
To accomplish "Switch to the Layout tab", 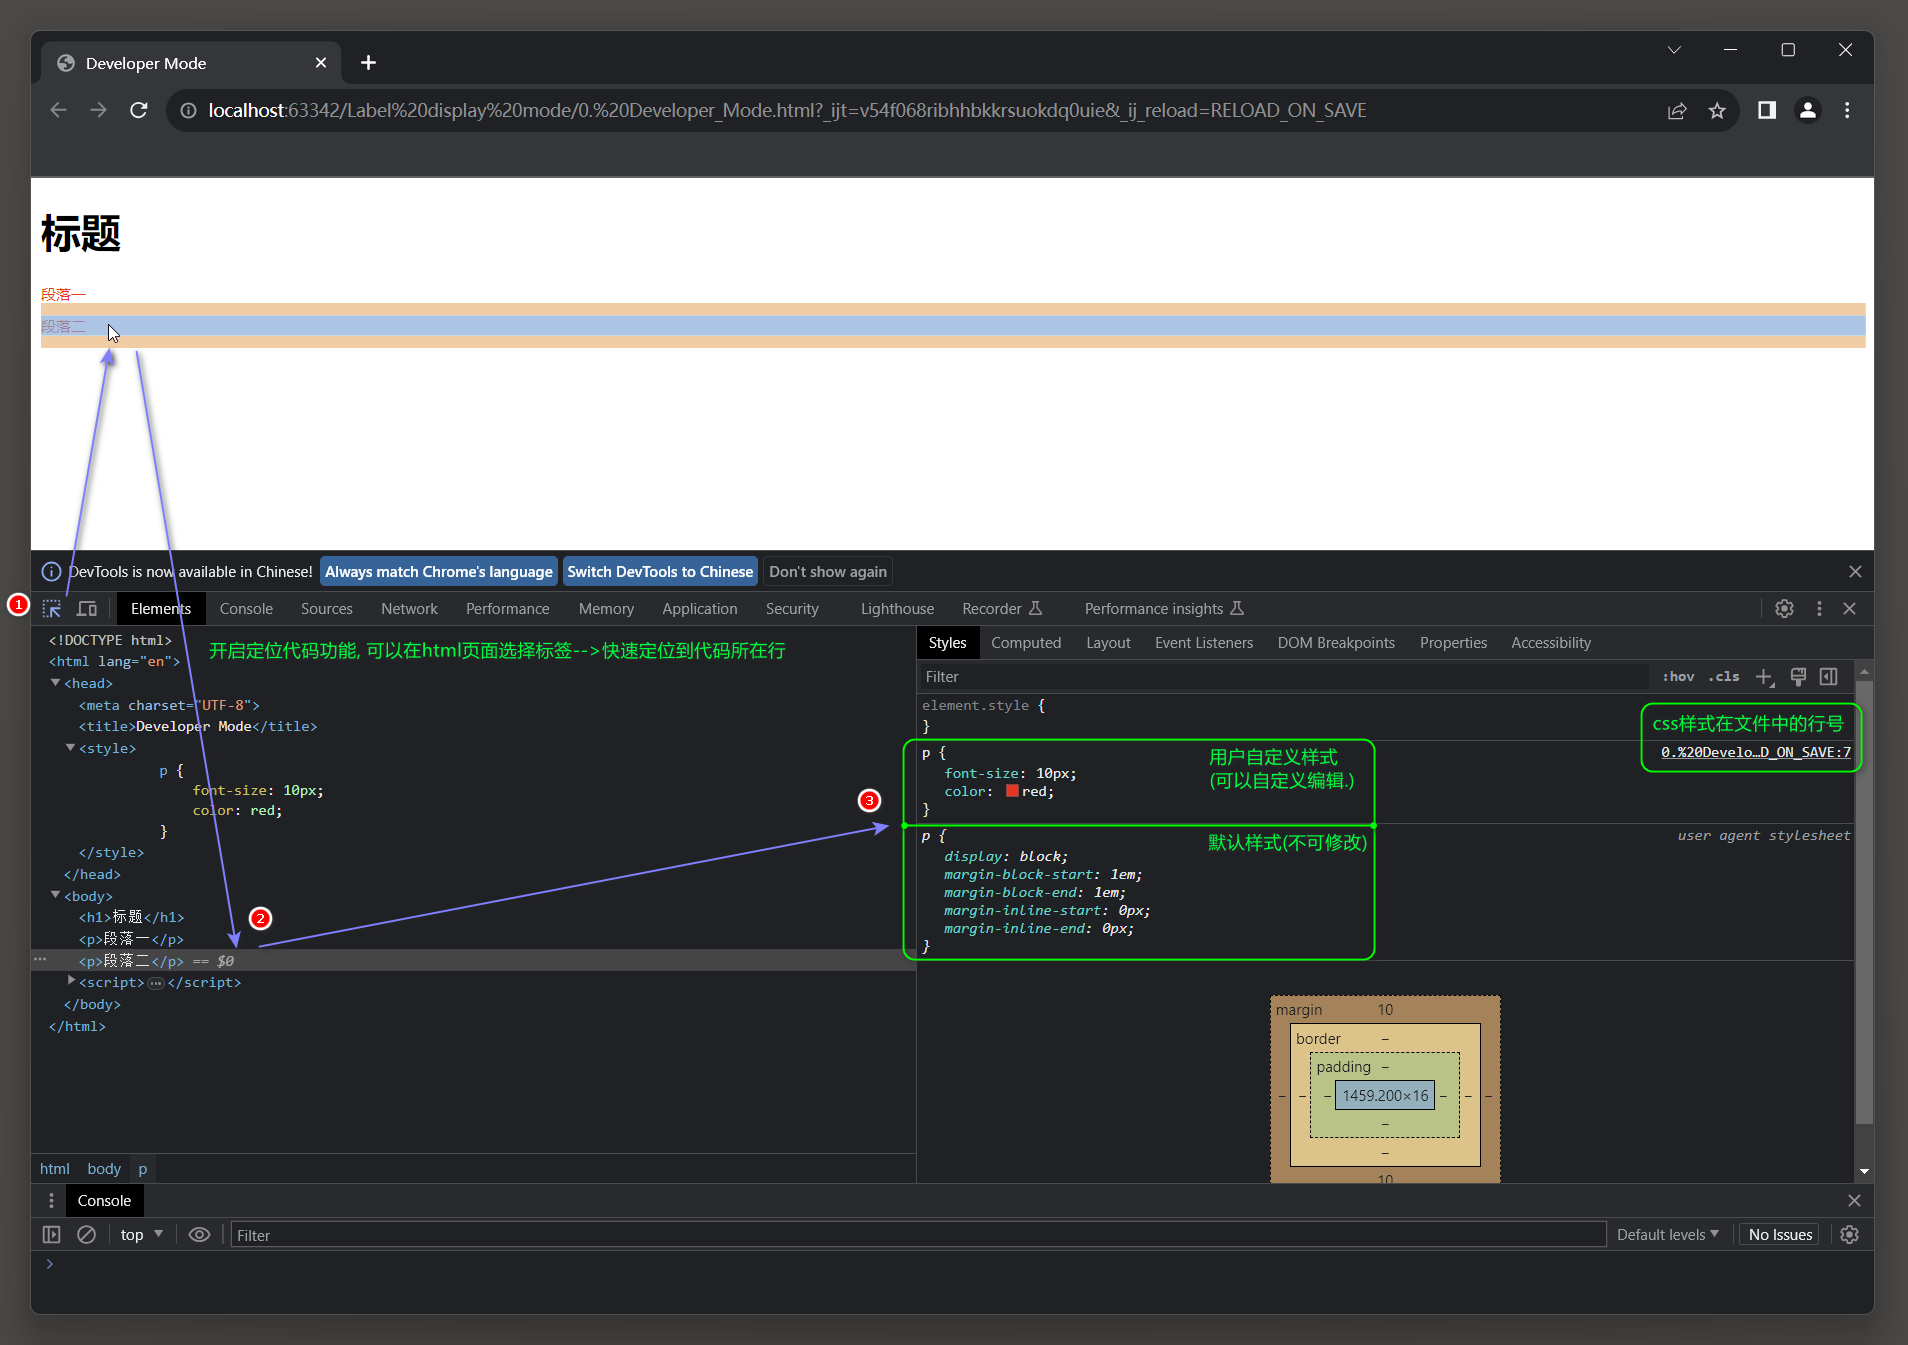I will tap(1108, 643).
